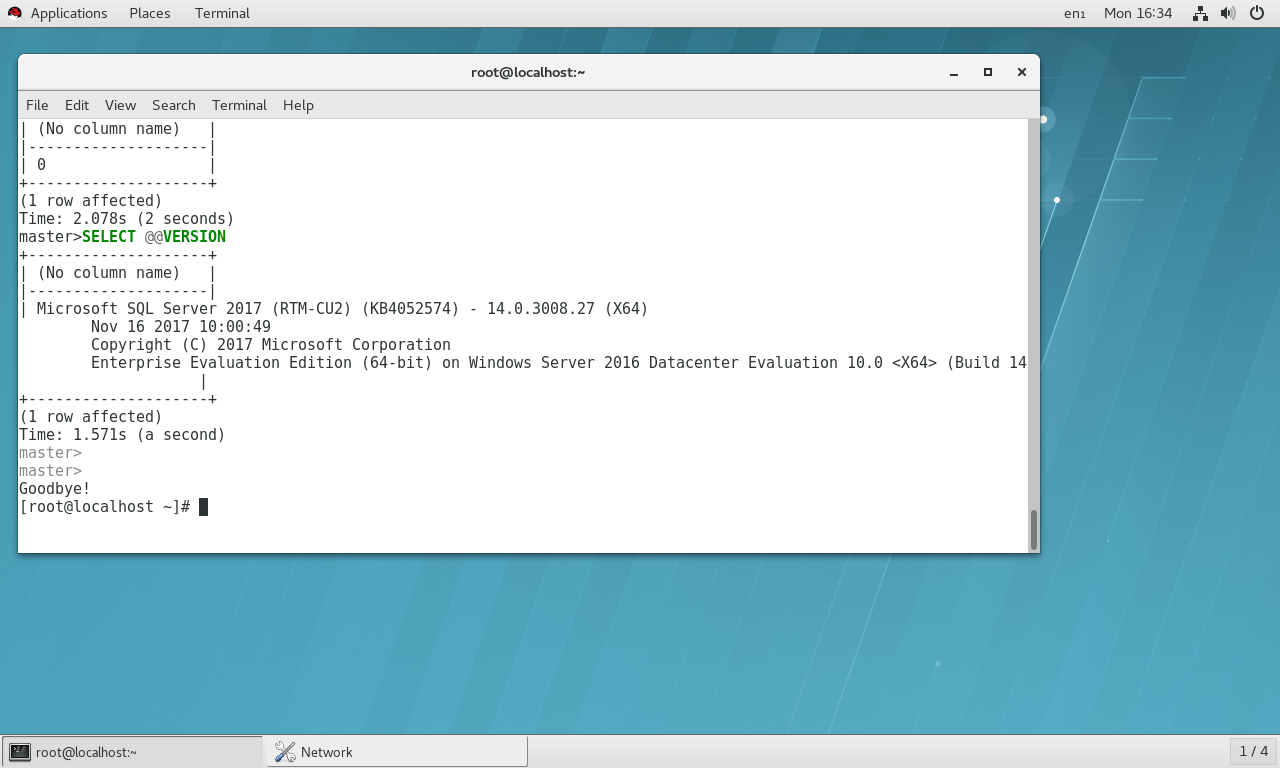Open the View menu

120,105
